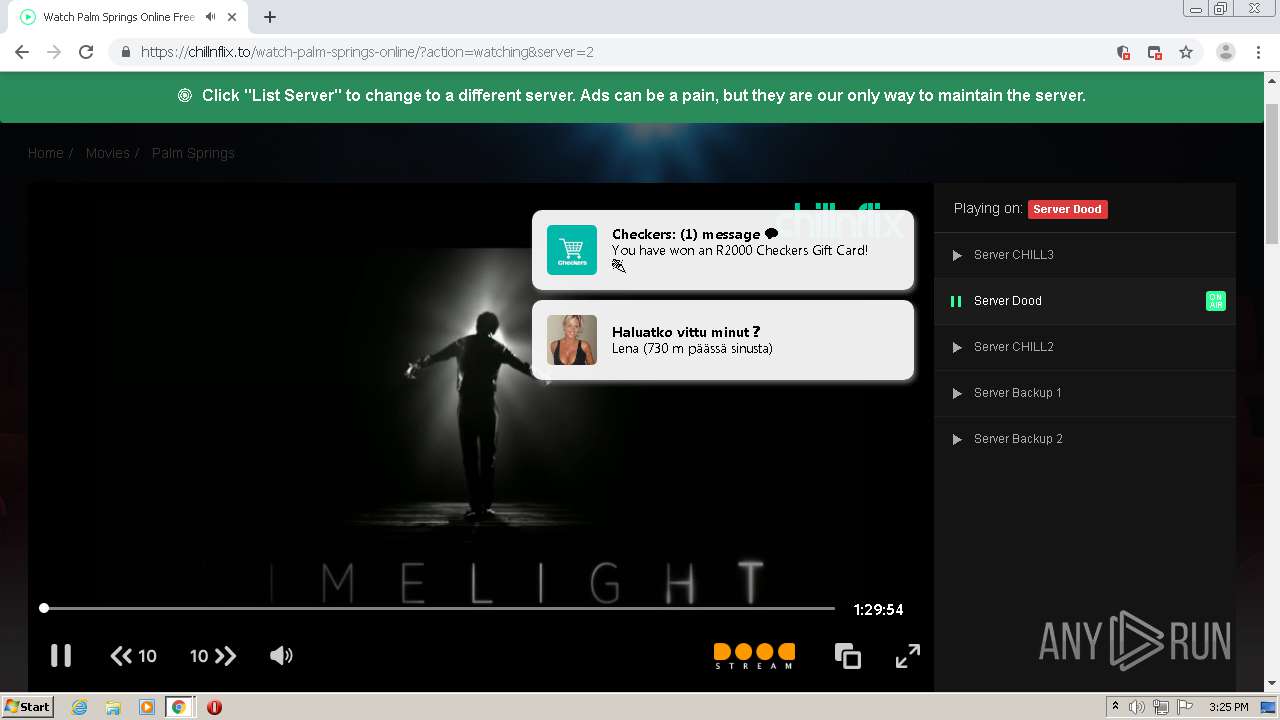
Task: Click the 3:25 PM system clock
Action: point(1228,707)
